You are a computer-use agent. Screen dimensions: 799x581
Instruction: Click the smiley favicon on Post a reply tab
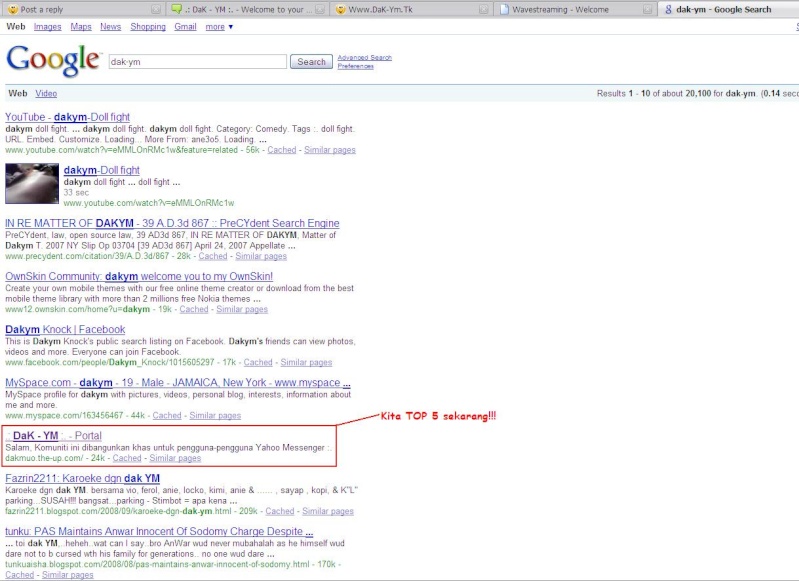(x=13, y=9)
